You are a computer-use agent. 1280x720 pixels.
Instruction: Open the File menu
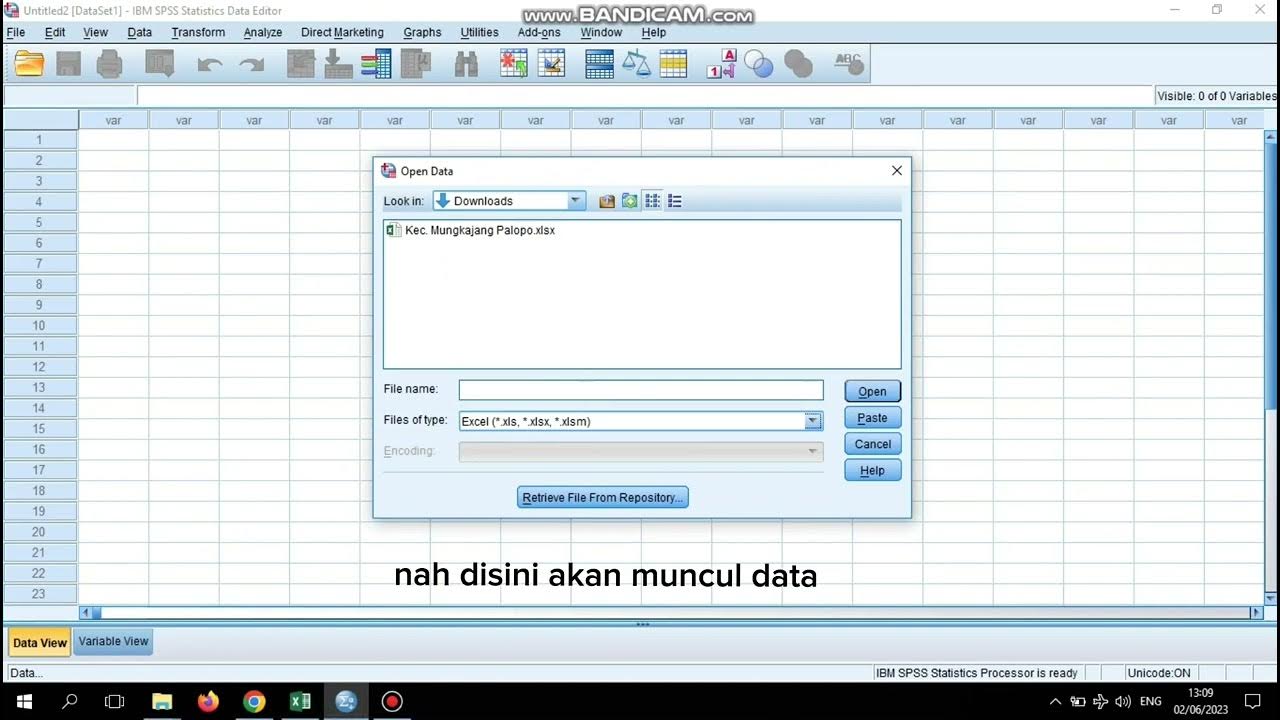(16, 32)
